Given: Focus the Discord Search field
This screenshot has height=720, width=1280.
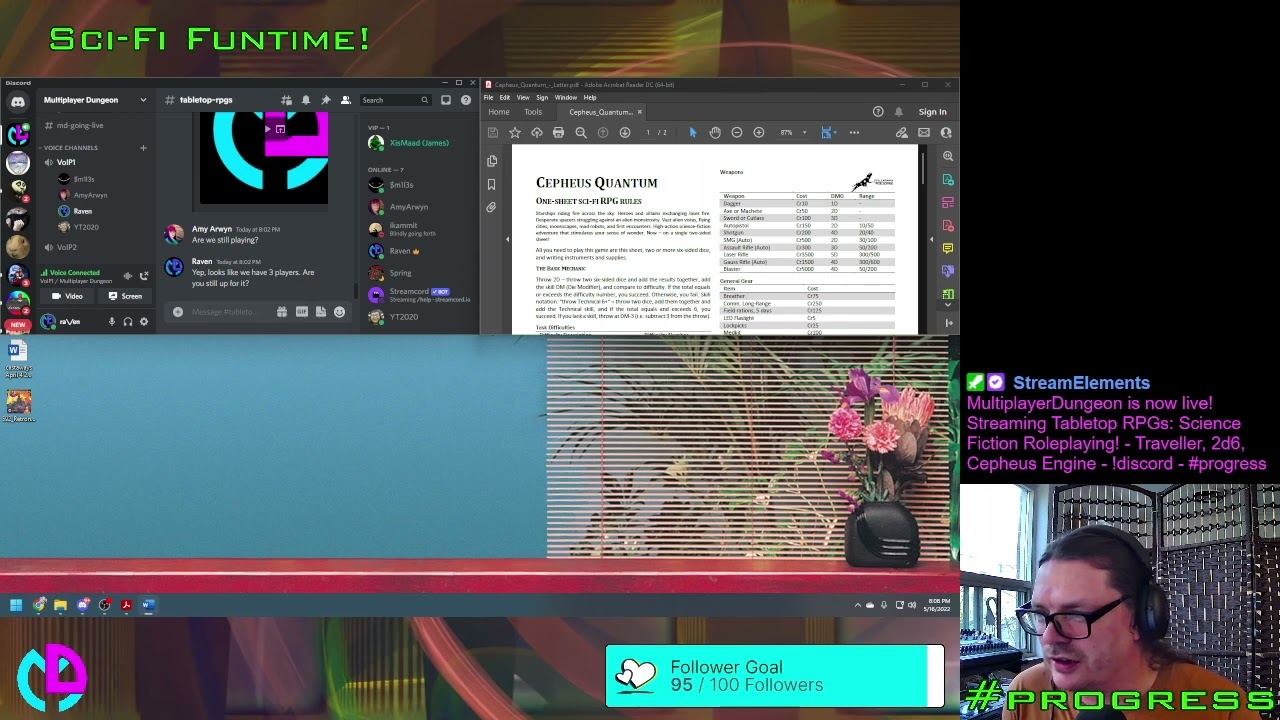Looking at the screenshot, I should click(395, 100).
